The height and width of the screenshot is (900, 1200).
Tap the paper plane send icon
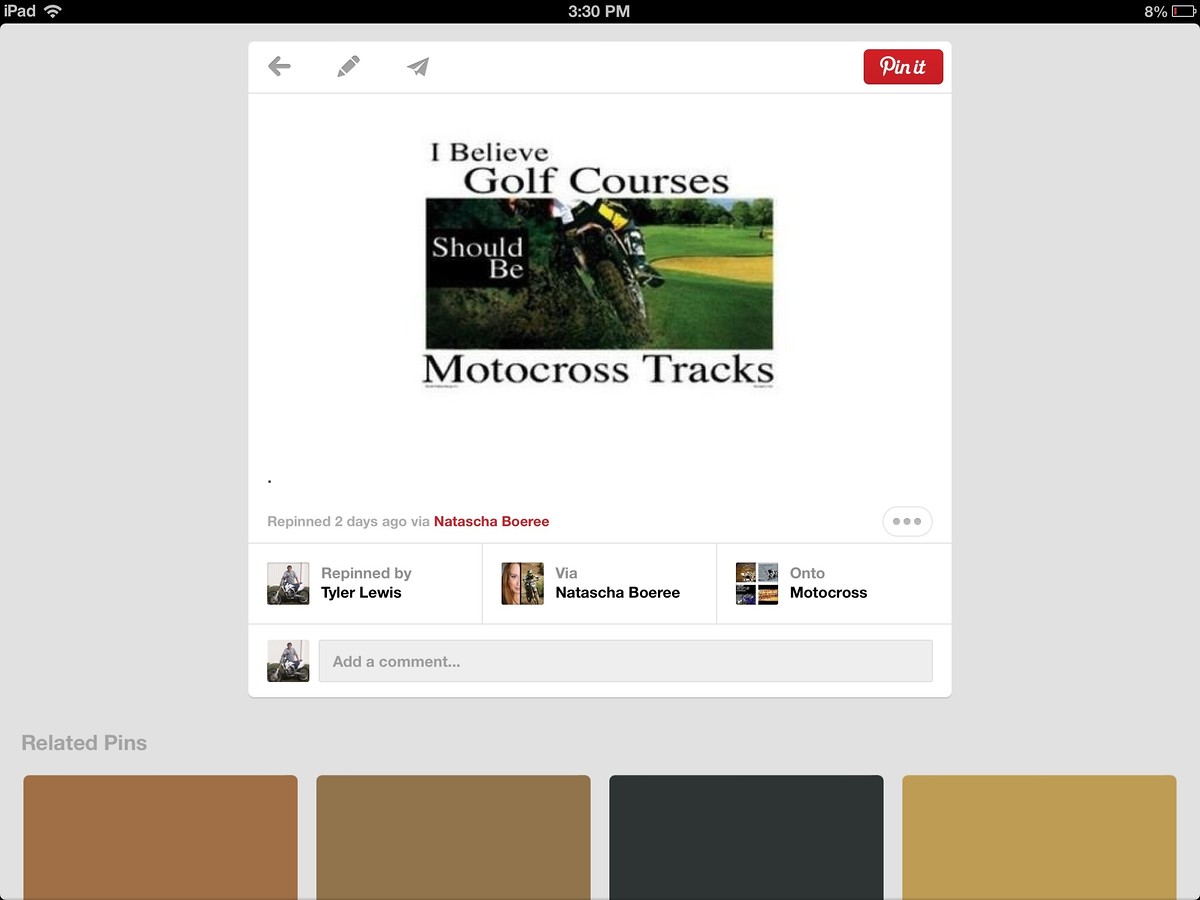point(418,67)
